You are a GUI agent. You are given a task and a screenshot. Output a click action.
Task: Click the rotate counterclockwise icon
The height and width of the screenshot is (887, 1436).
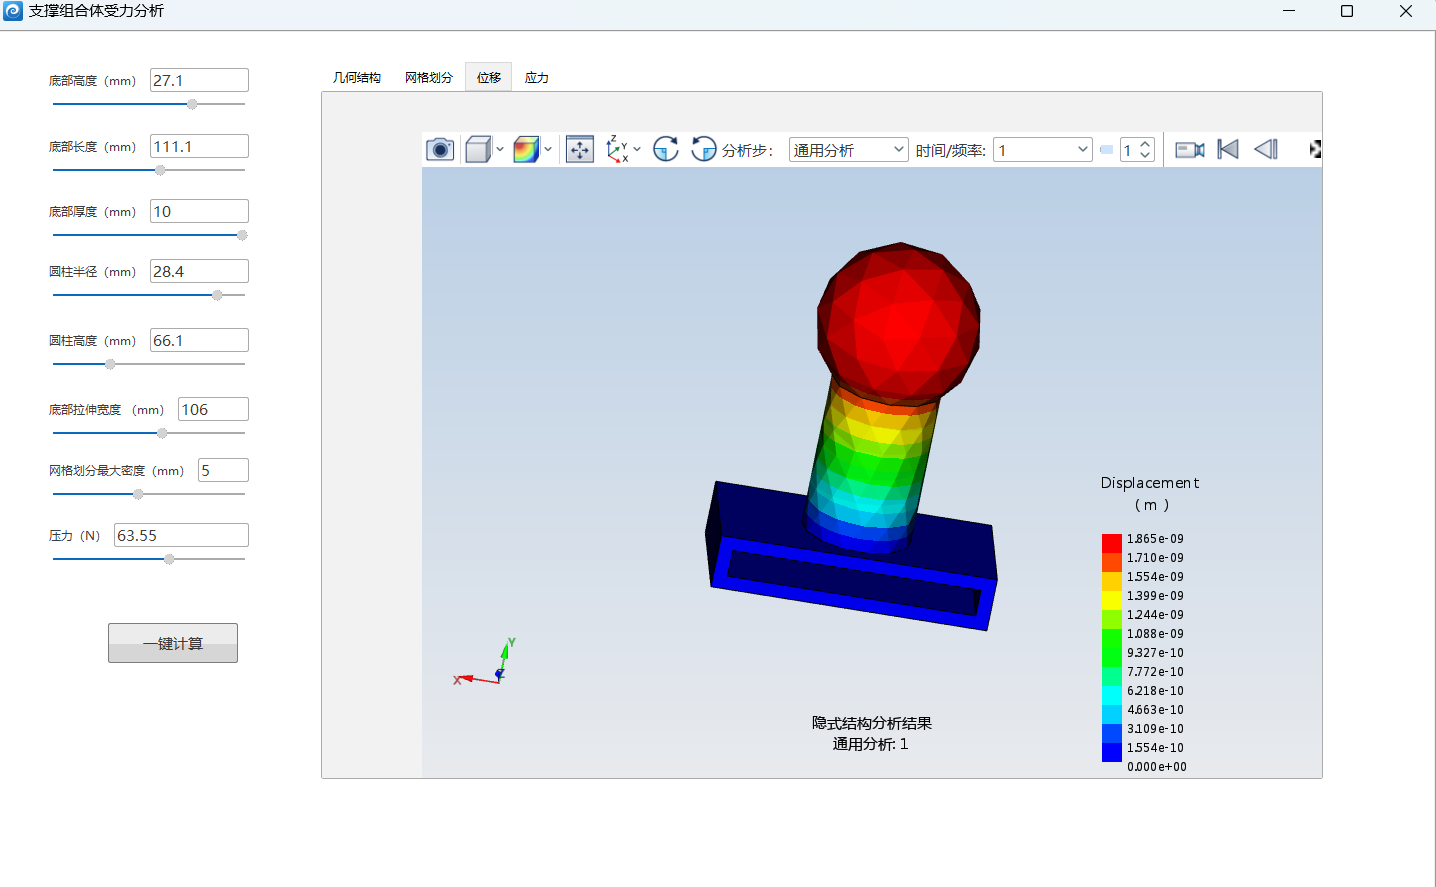coord(704,149)
